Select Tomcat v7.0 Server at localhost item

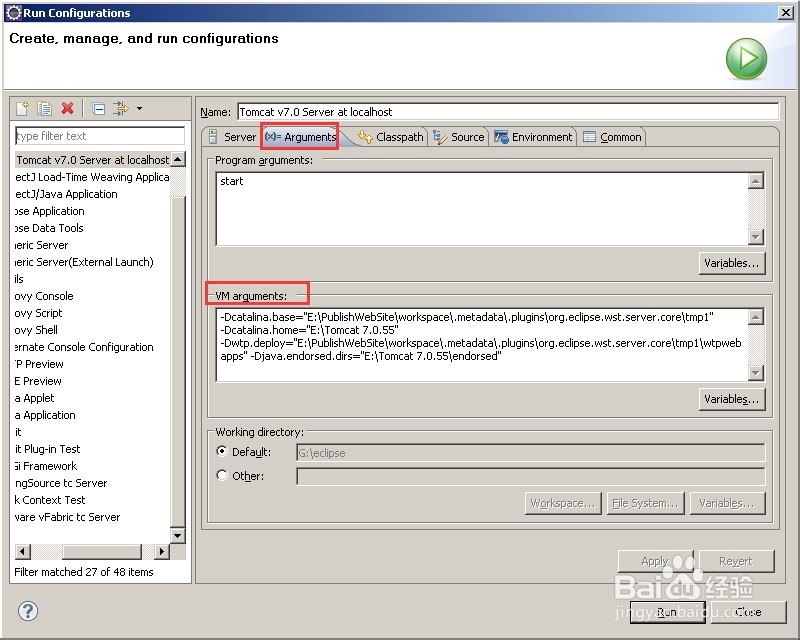click(x=92, y=160)
